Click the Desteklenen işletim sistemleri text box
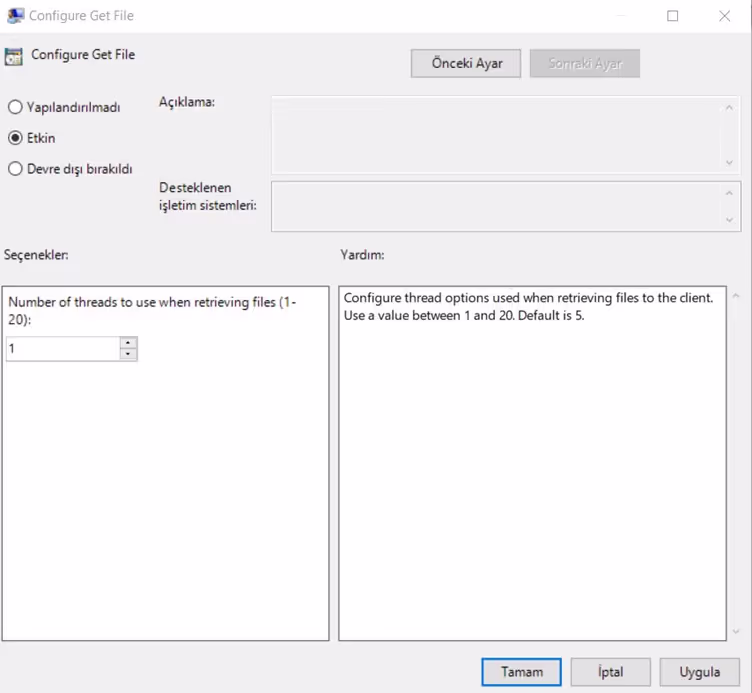Viewport: 752px width, 693px height. [x=506, y=206]
